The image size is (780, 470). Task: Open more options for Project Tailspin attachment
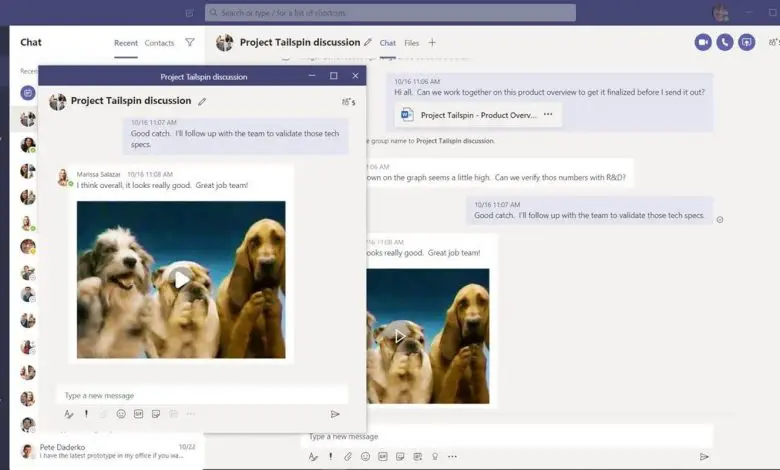click(x=548, y=114)
